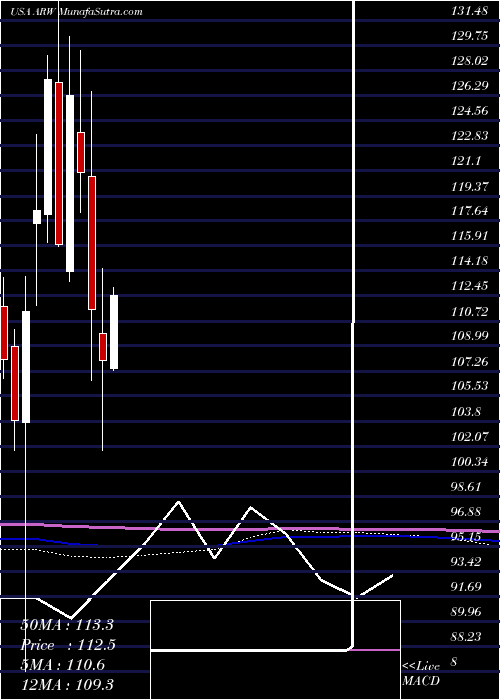The height and width of the screenshot is (700, 500).
Task: Click the last white candlestick on the chart
Action: [x=114, y=332]
